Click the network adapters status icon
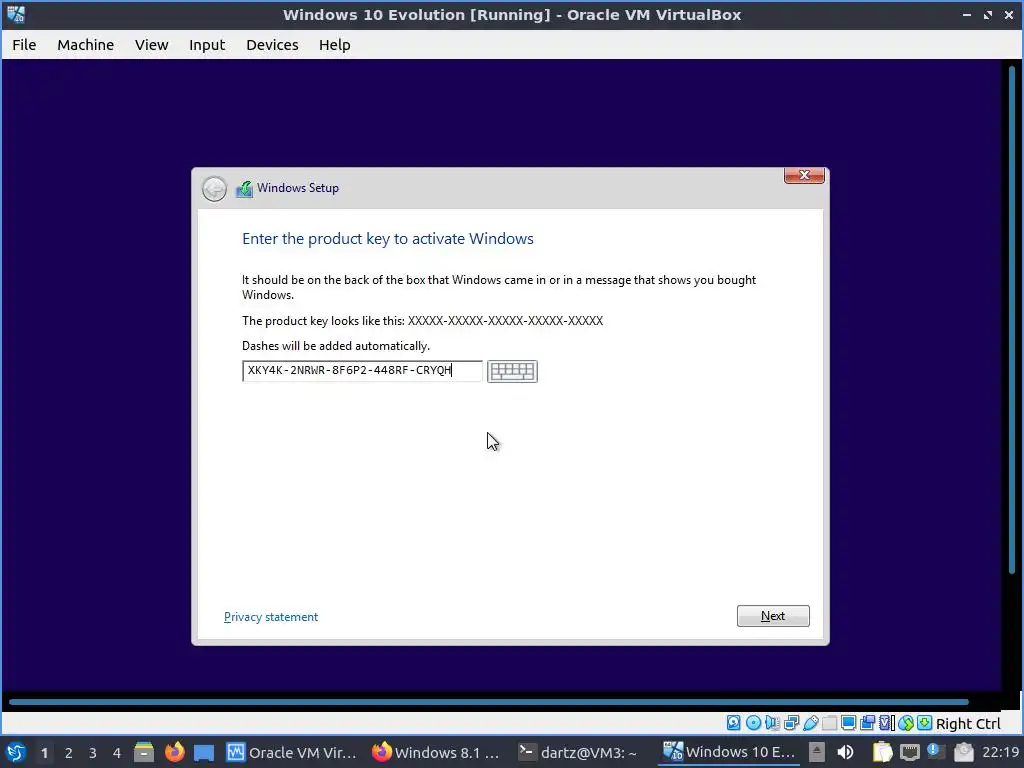1024x768 pixels. click(792, 722)
